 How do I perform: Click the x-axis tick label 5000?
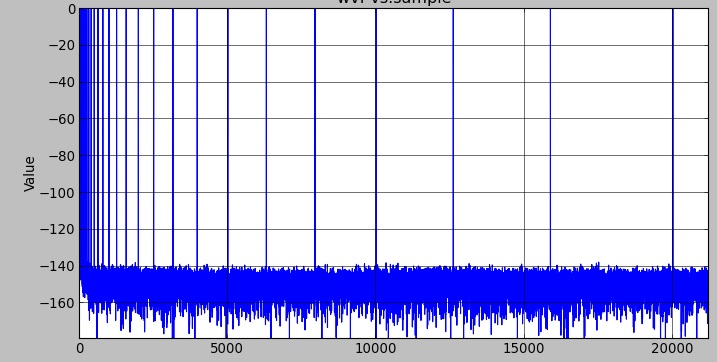pyautogui.click(x=227, y=349)
